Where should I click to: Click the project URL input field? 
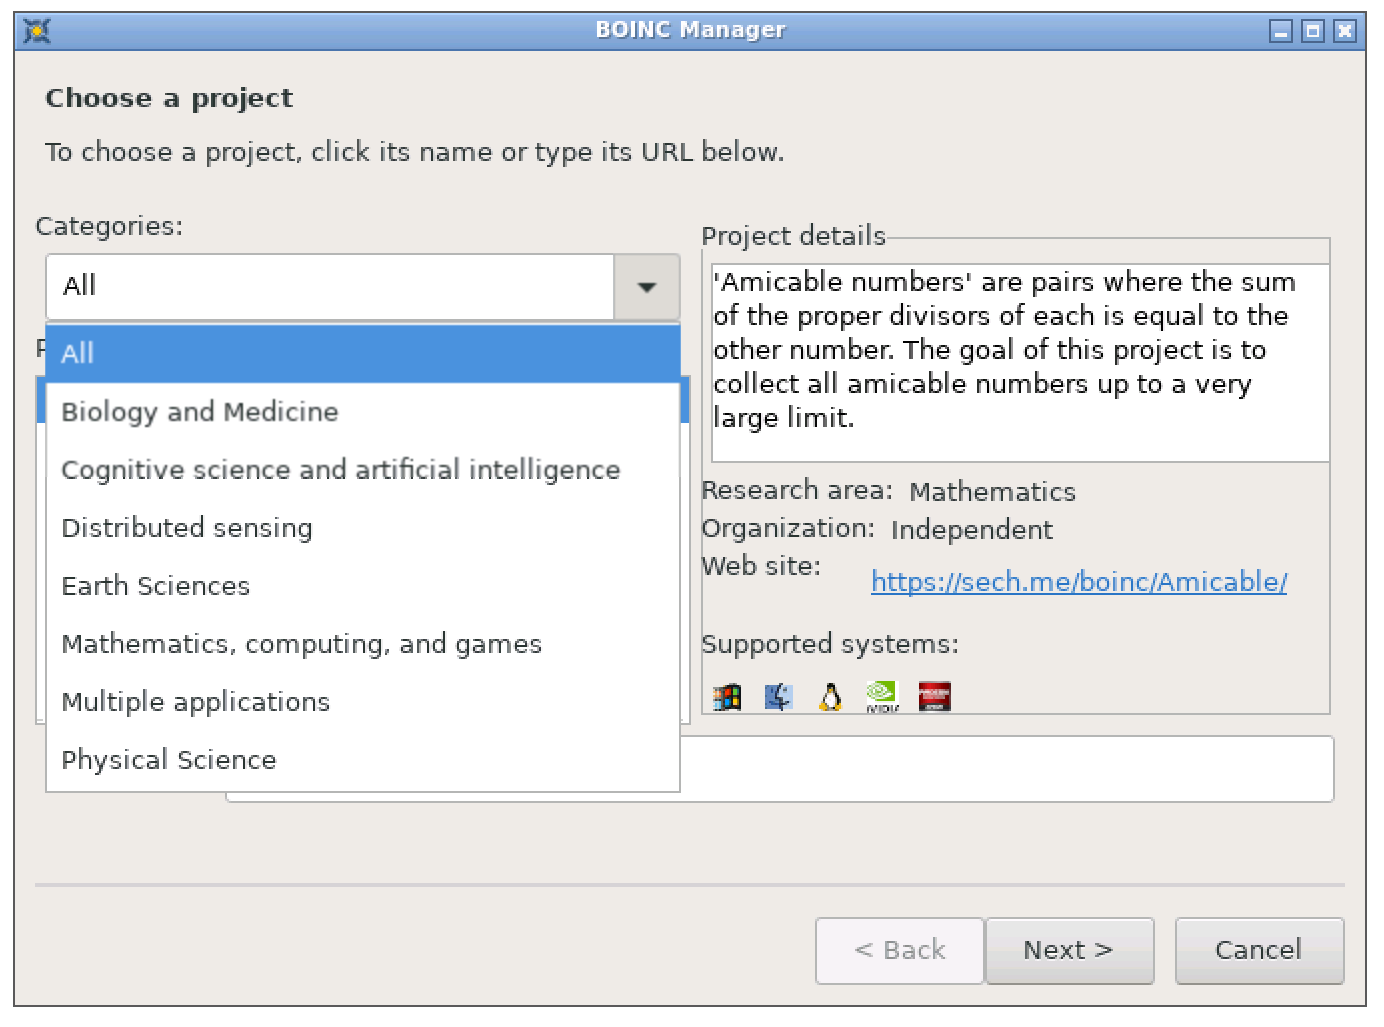pyautogui.click(x=1006, y=769)
